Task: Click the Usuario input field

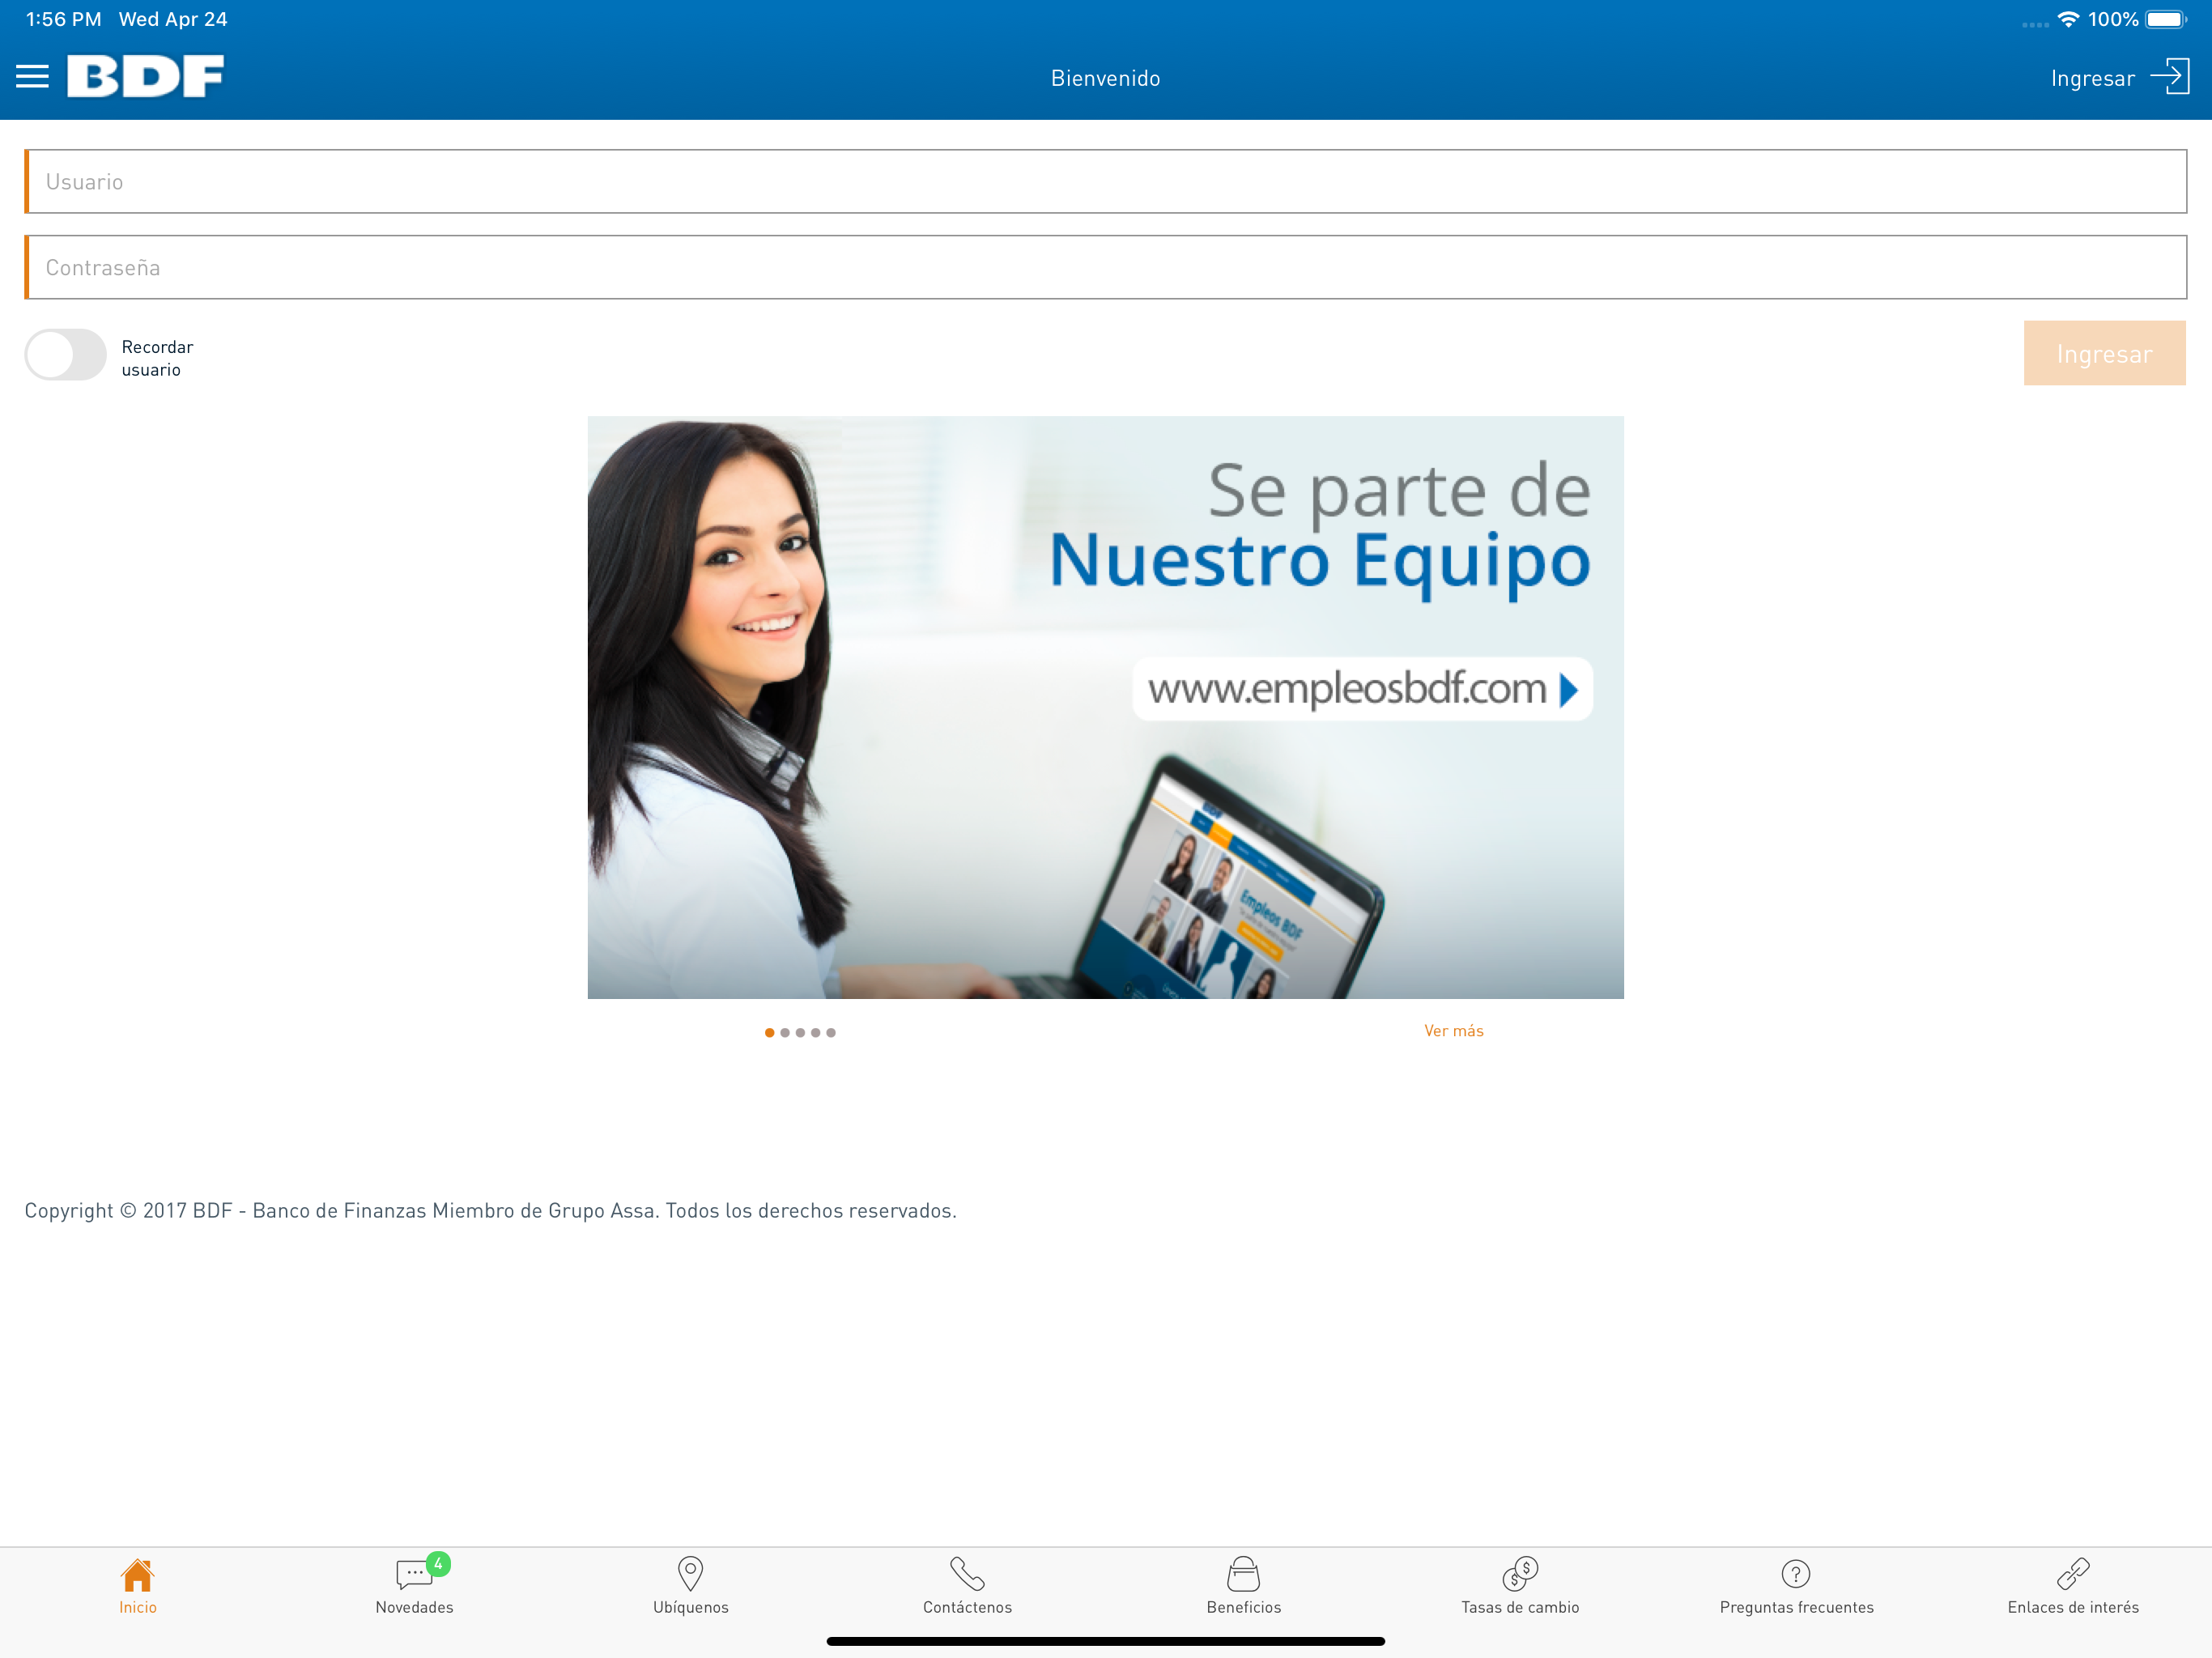Action: pos(1105,181)
